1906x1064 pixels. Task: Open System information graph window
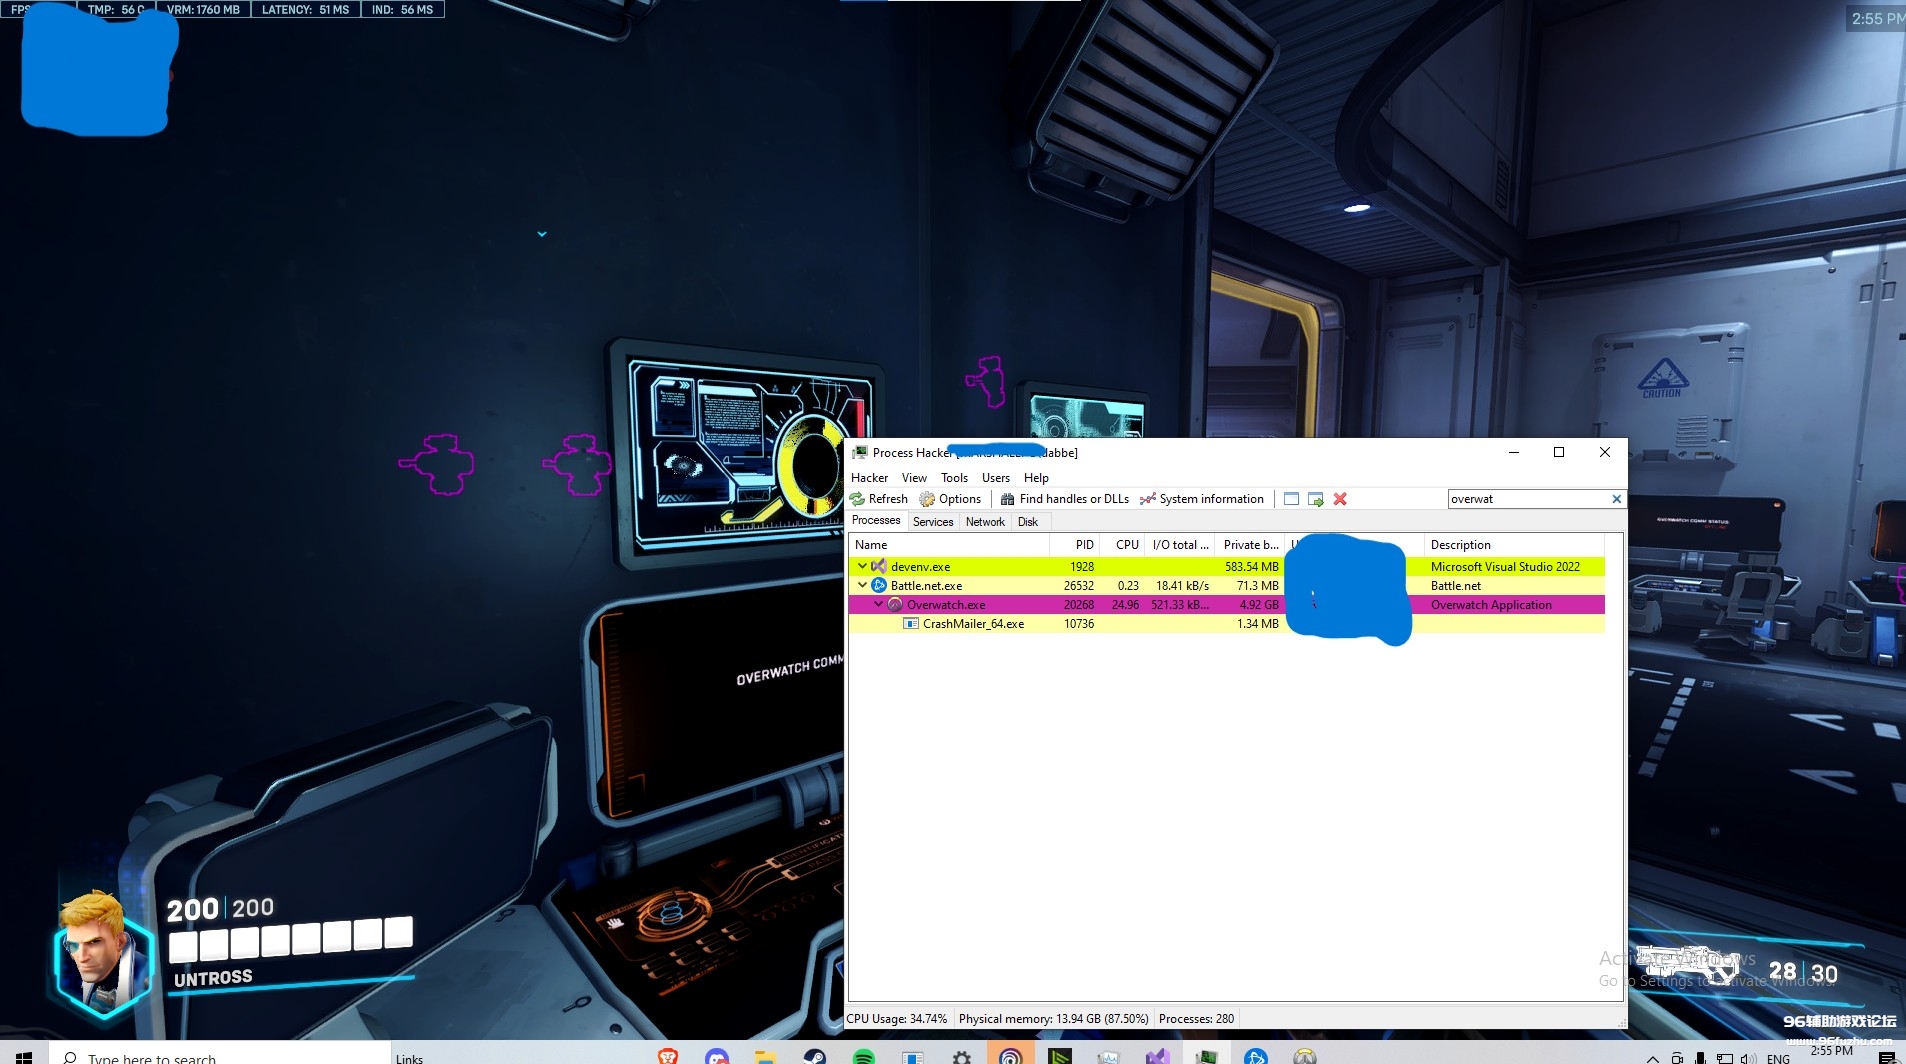[x=1202, y=499]
